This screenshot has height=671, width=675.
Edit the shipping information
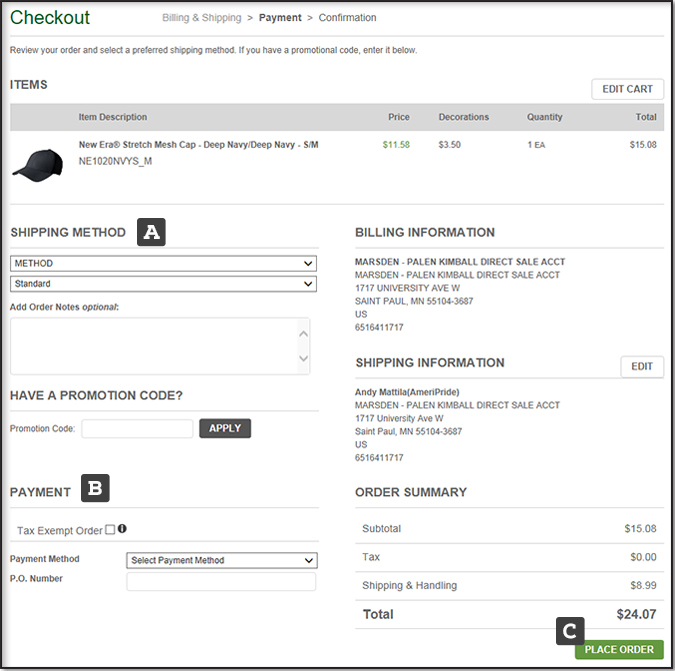pyautogui.click(x=642, y=366)
